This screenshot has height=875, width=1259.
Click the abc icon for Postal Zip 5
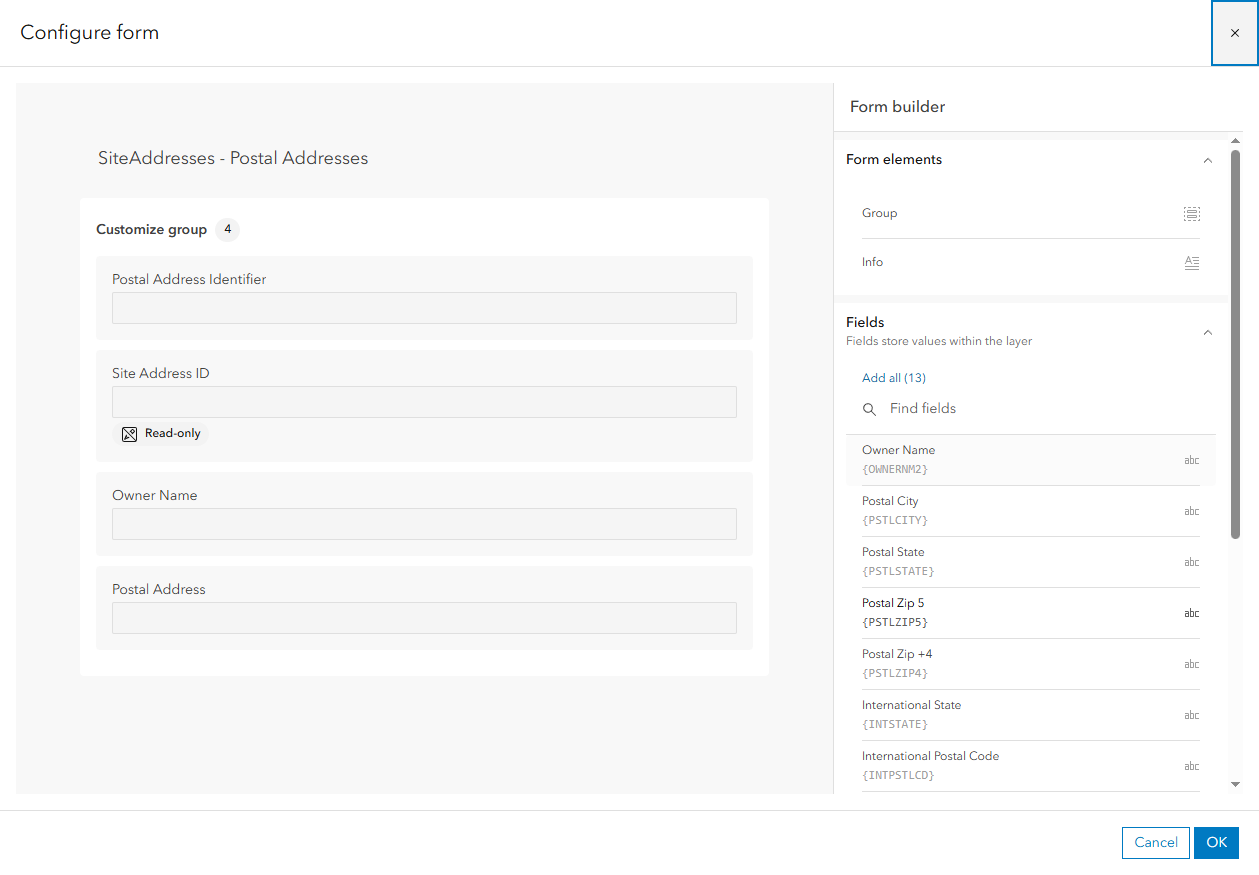pos(1191,612)
